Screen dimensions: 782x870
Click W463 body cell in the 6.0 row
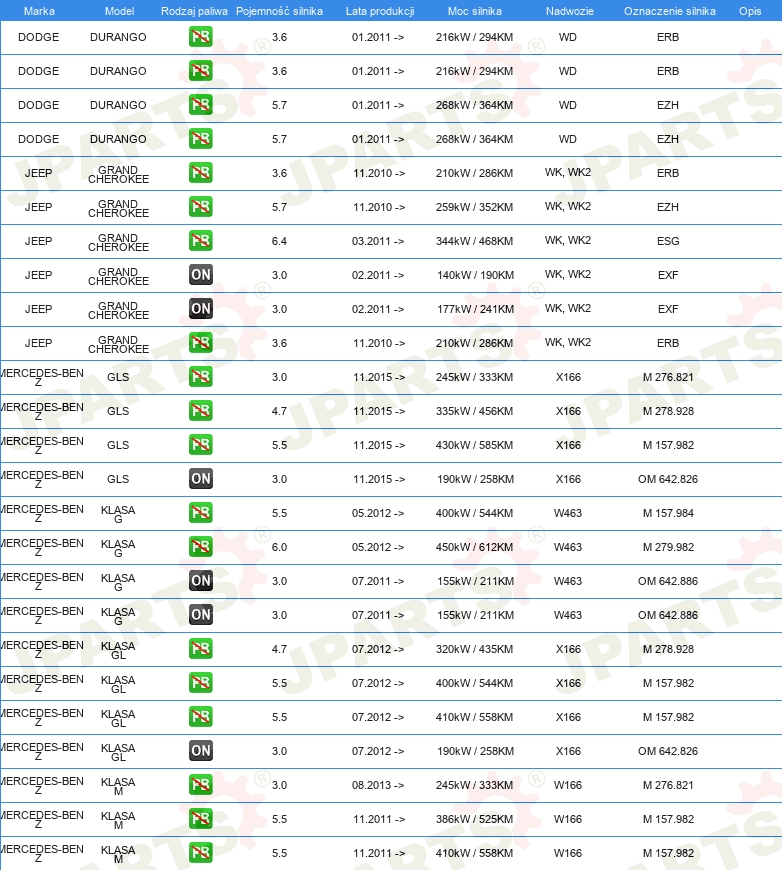click(x=568, y=547)
